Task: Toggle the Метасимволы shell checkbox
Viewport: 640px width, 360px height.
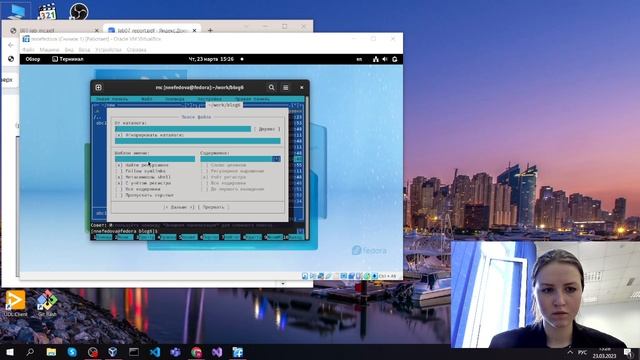Action: (x=119, y=177)
